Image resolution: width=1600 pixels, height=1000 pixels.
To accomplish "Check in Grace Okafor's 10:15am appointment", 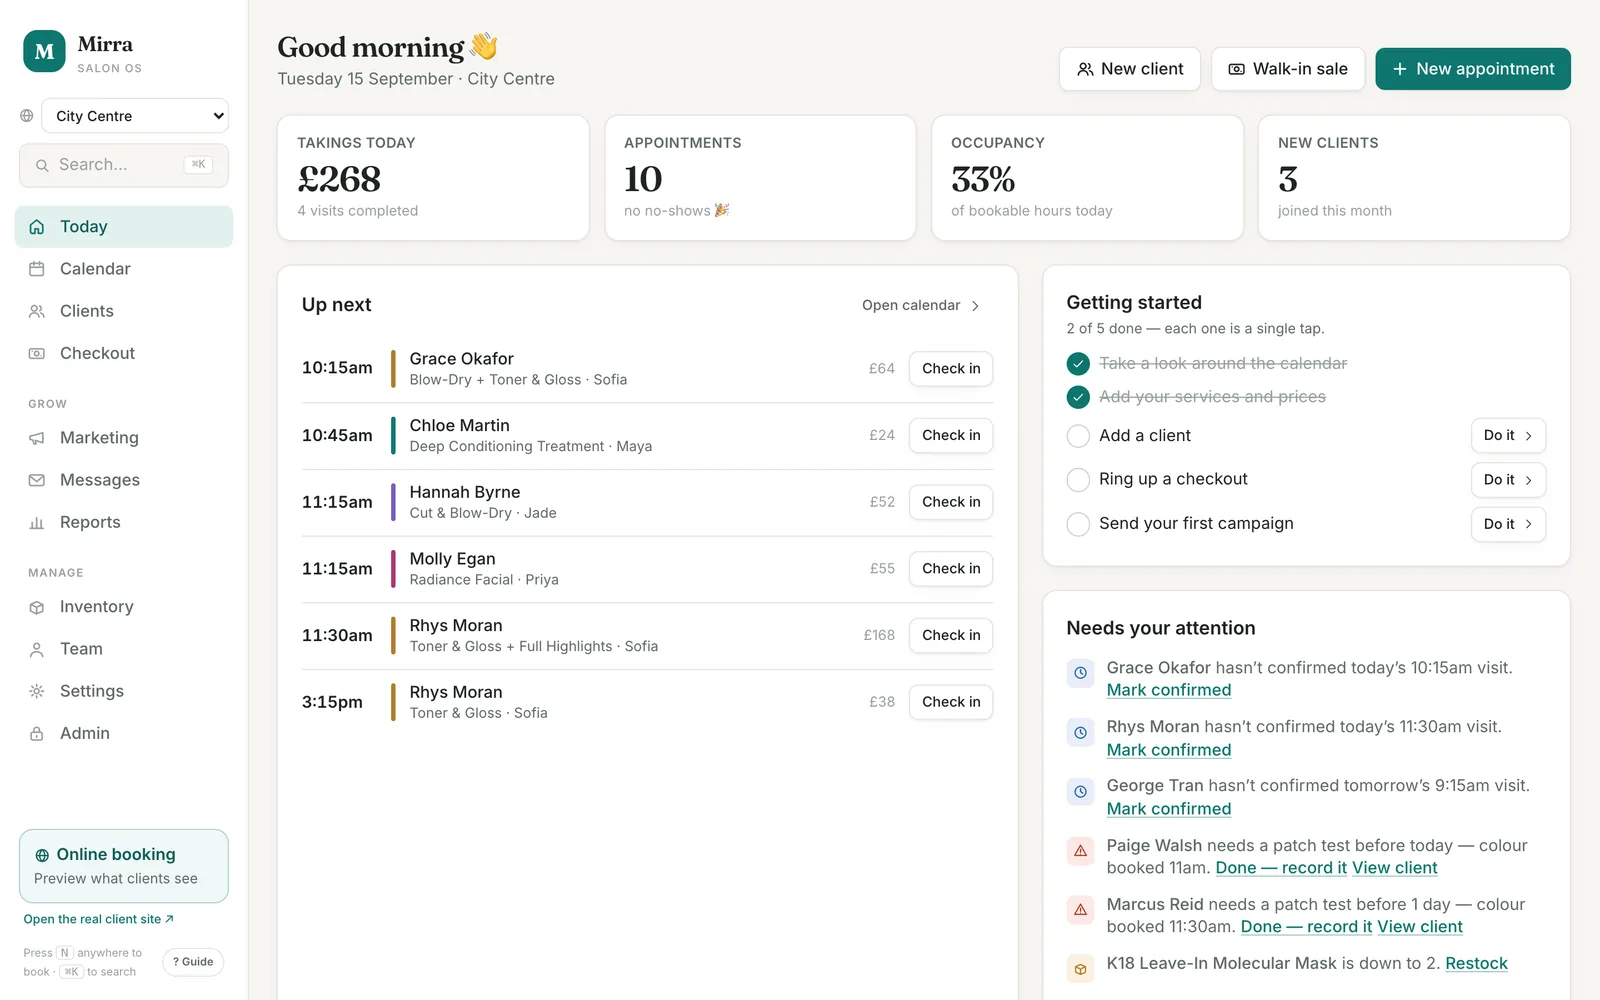I will pyautogui.click(x=951, y=369).
